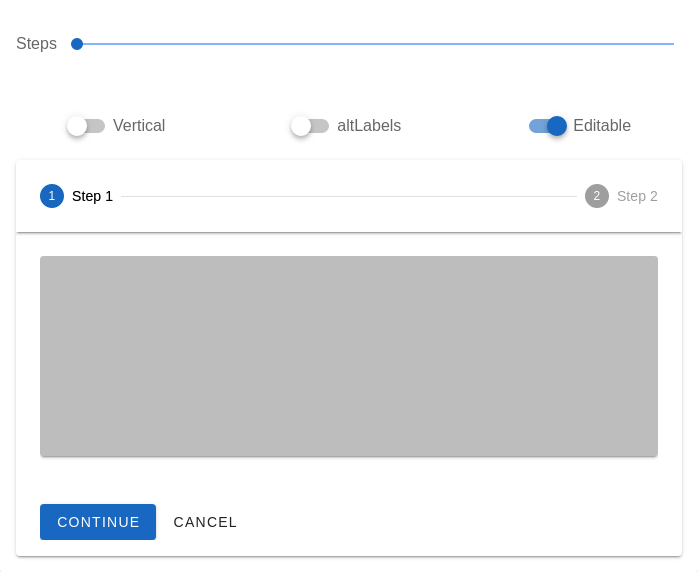Disable the Editable switch
Image resolution: width=698 pixels, height=572 pixels.
[x=548, y=126]
